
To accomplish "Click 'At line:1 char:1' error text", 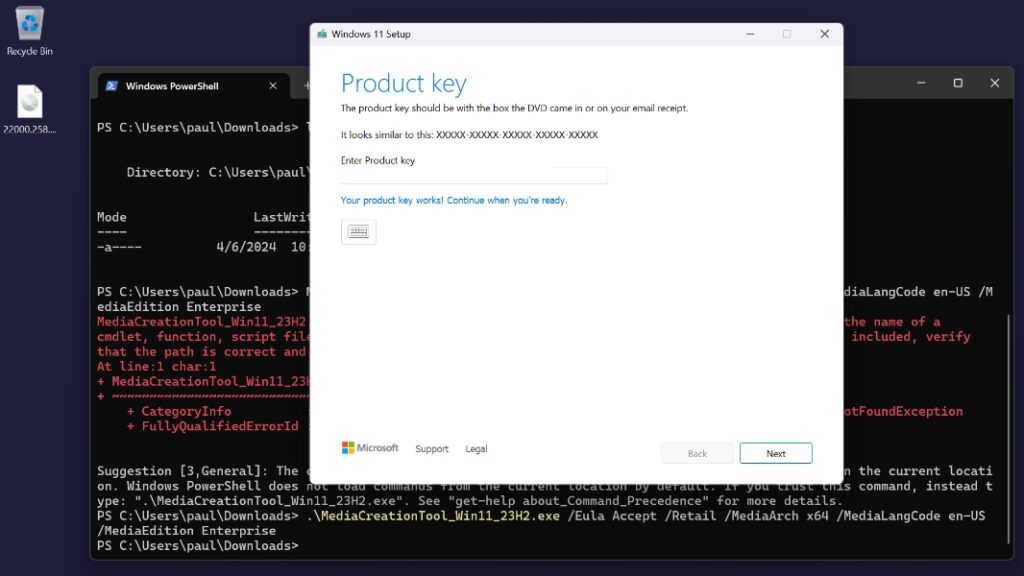I will click(156, 366).
